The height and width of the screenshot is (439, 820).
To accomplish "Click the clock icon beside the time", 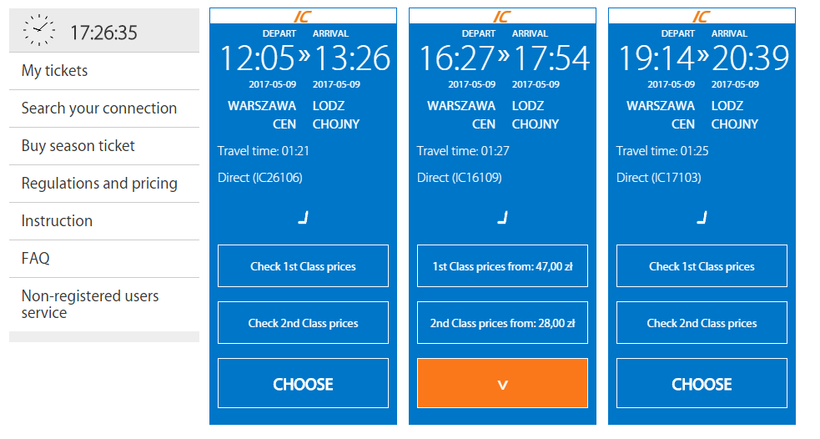I will point(39,31).
